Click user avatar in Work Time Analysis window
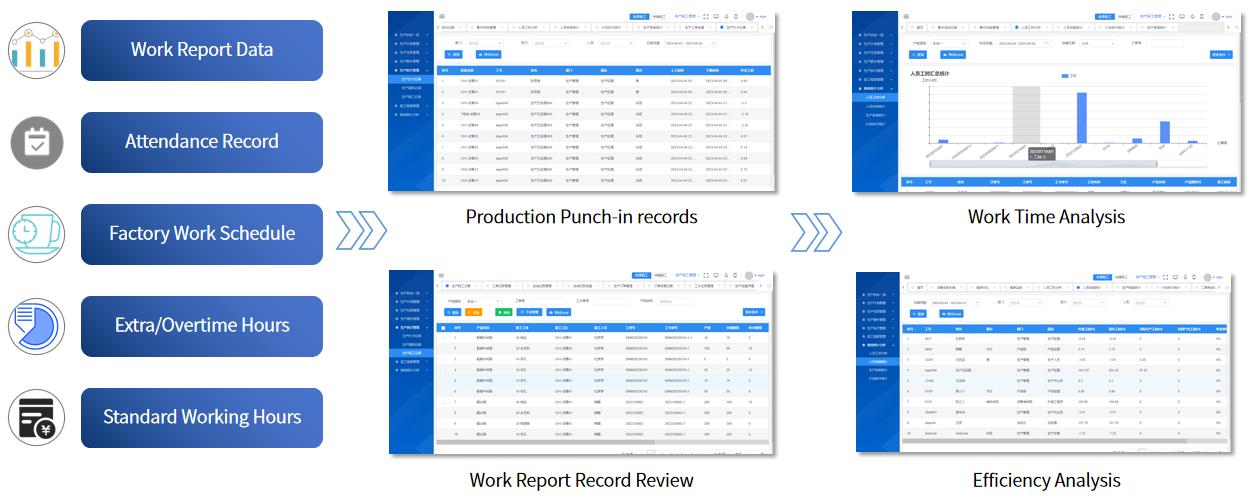Image resolution: width=1257 pixels, height=501 pixels. click(x=1216, y=16)
